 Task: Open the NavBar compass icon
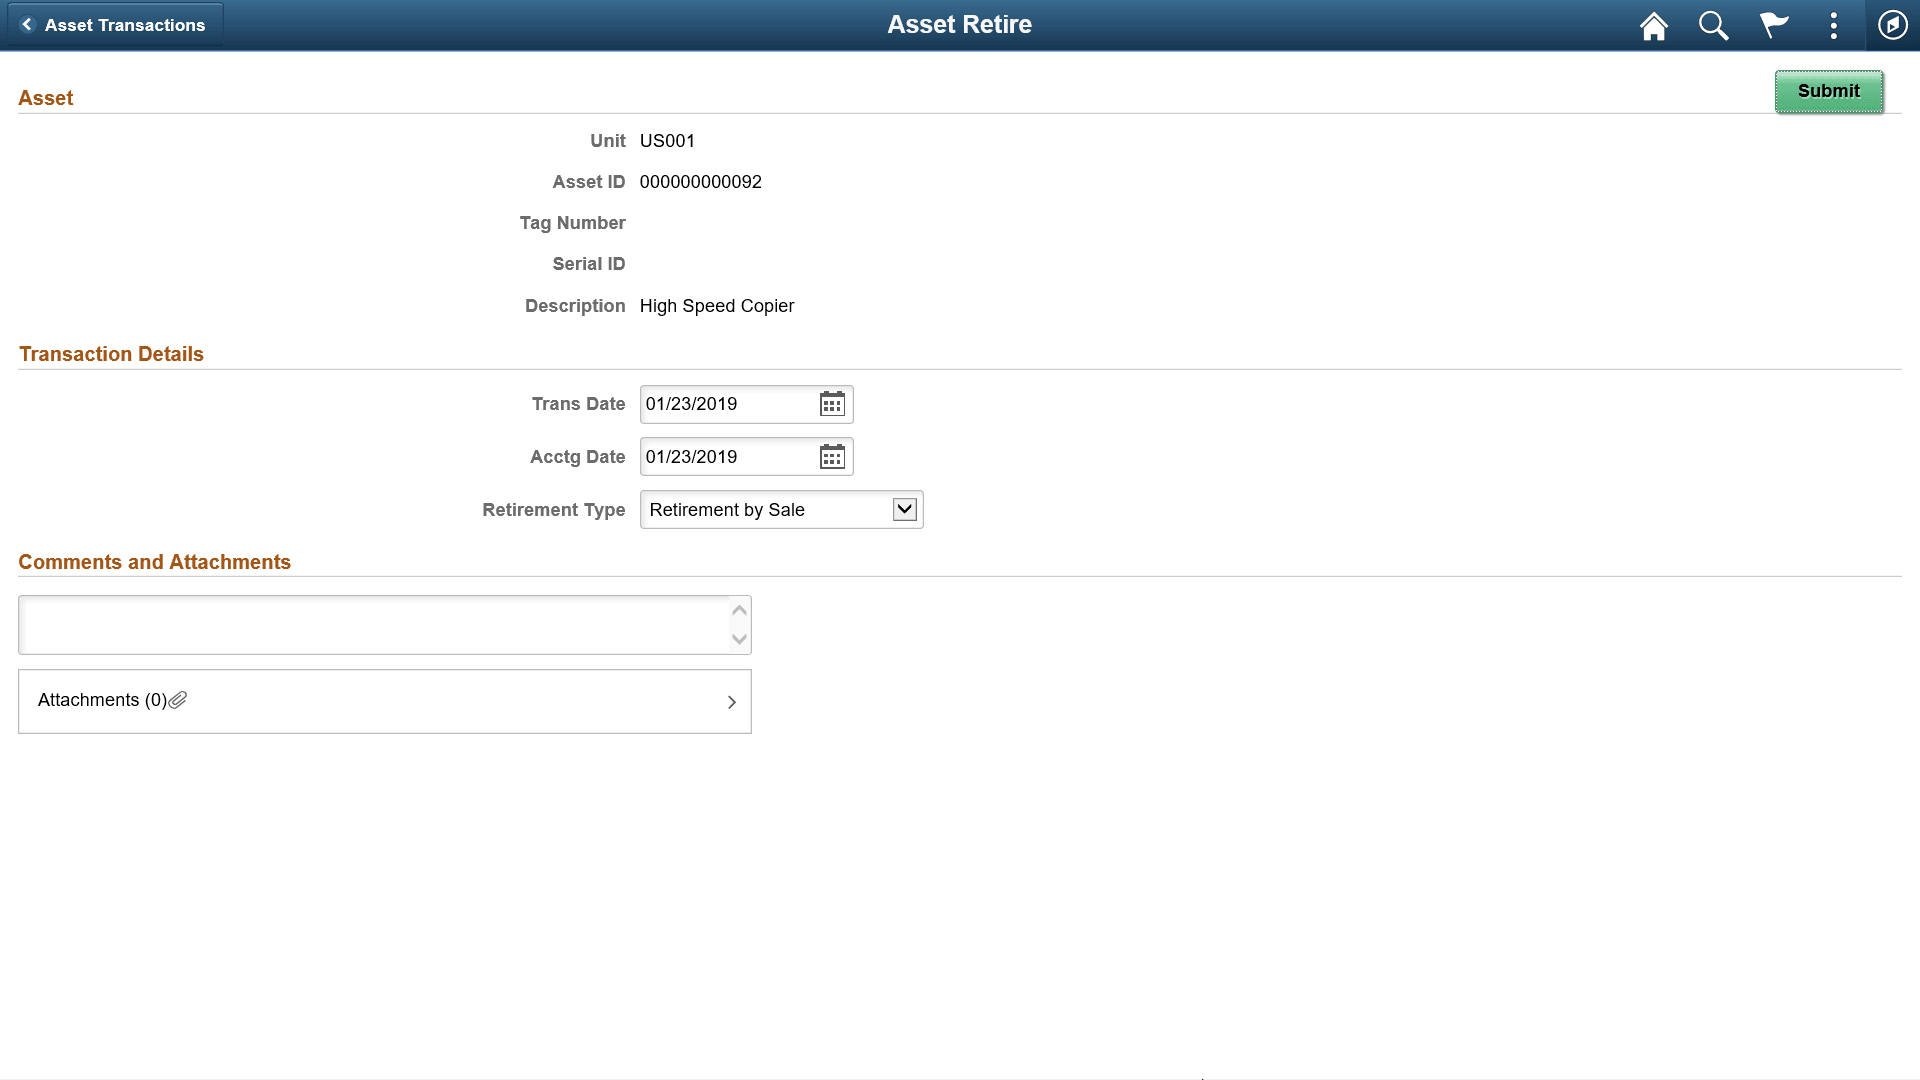1892,25
